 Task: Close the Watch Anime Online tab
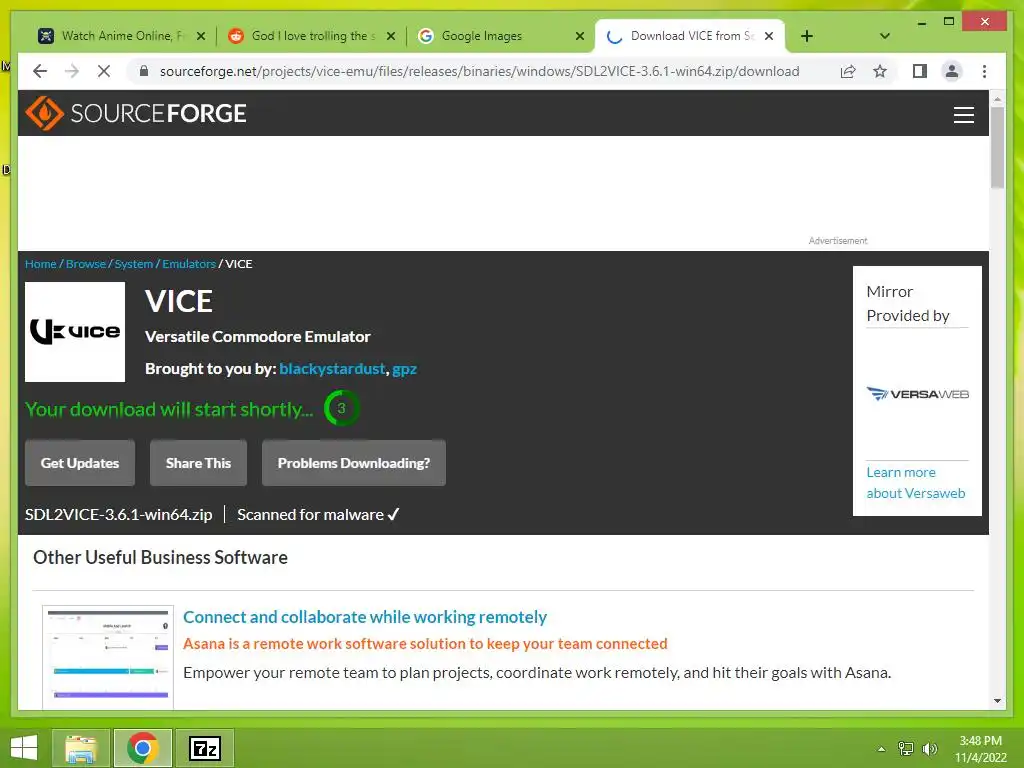(x=200, y=36)
